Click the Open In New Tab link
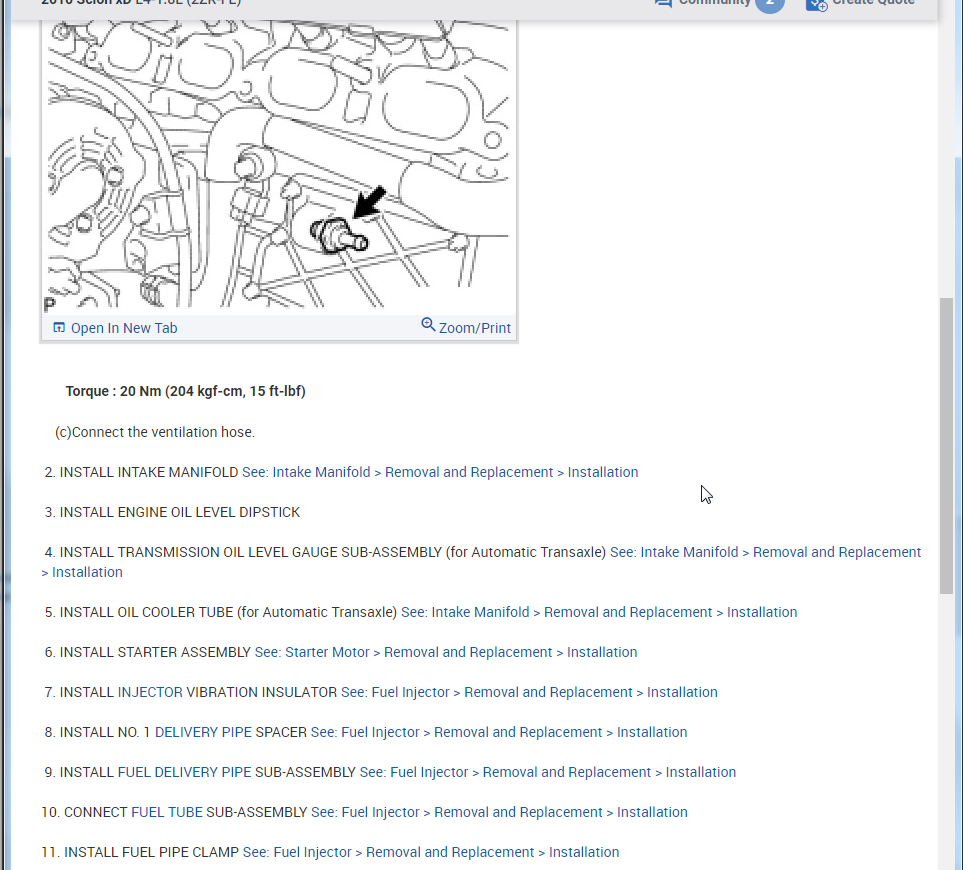963x870 pixels. [x=124, y=328]
